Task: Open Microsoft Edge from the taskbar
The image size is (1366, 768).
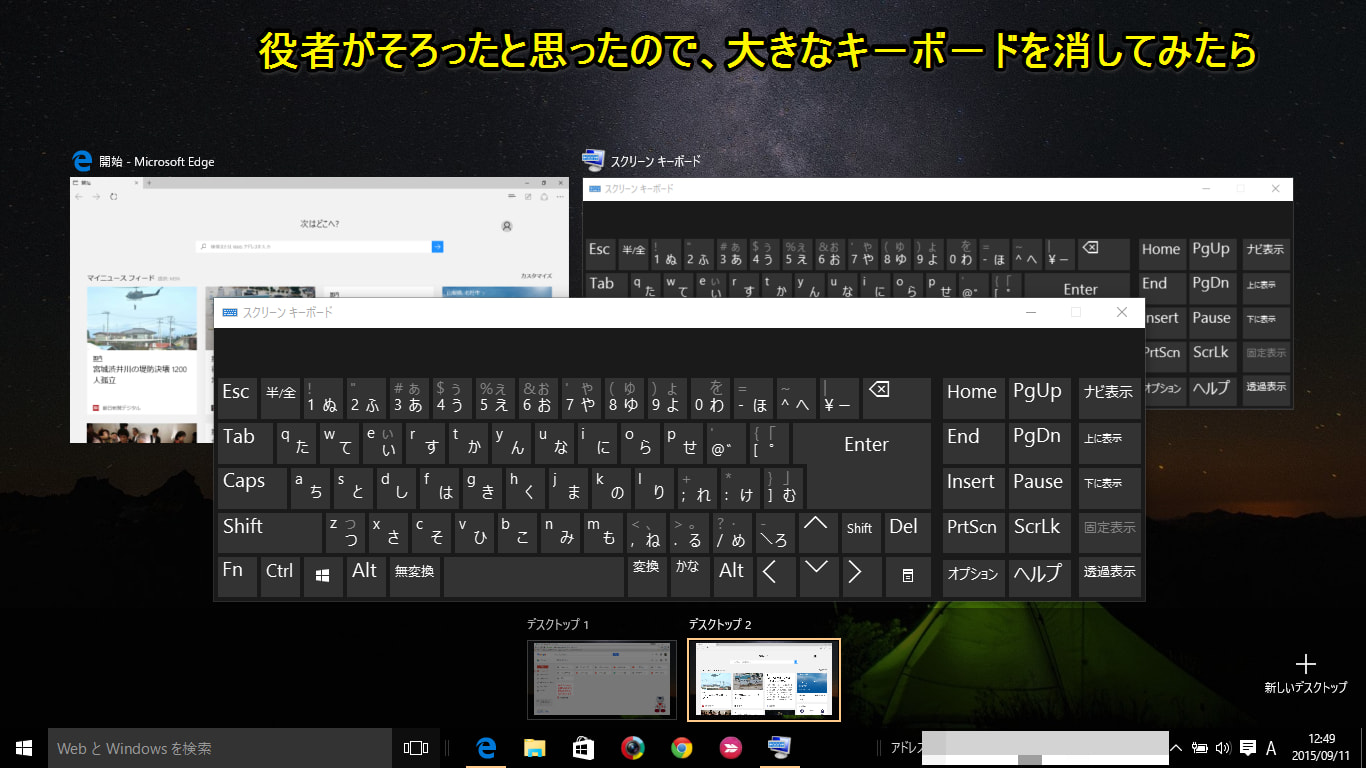Action: click(487, 748)
